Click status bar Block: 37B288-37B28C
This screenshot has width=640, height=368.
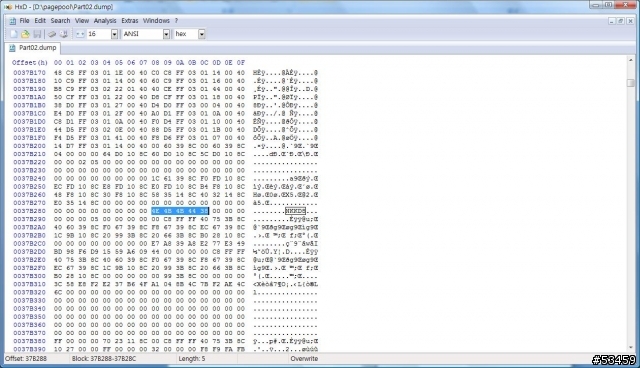[104, 359]
